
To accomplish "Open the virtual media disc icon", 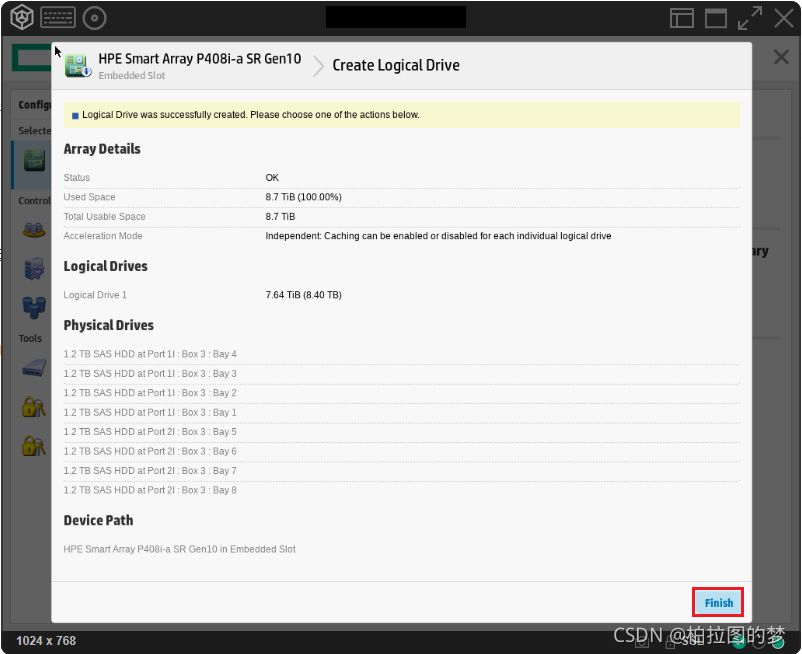I will tap(94, 18).
